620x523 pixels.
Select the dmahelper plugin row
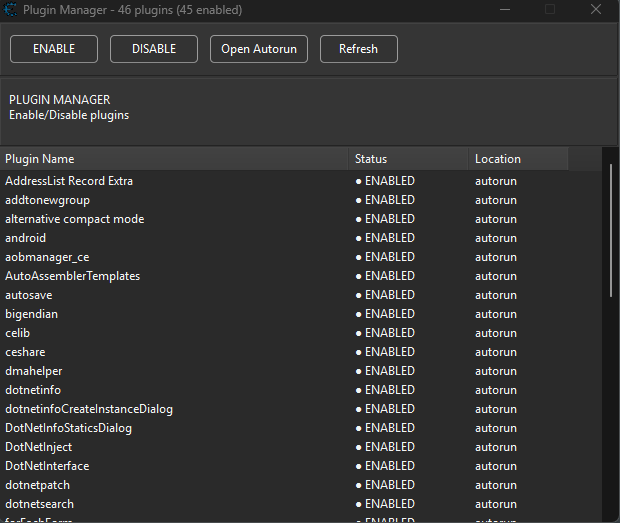(x=301, y=371)
